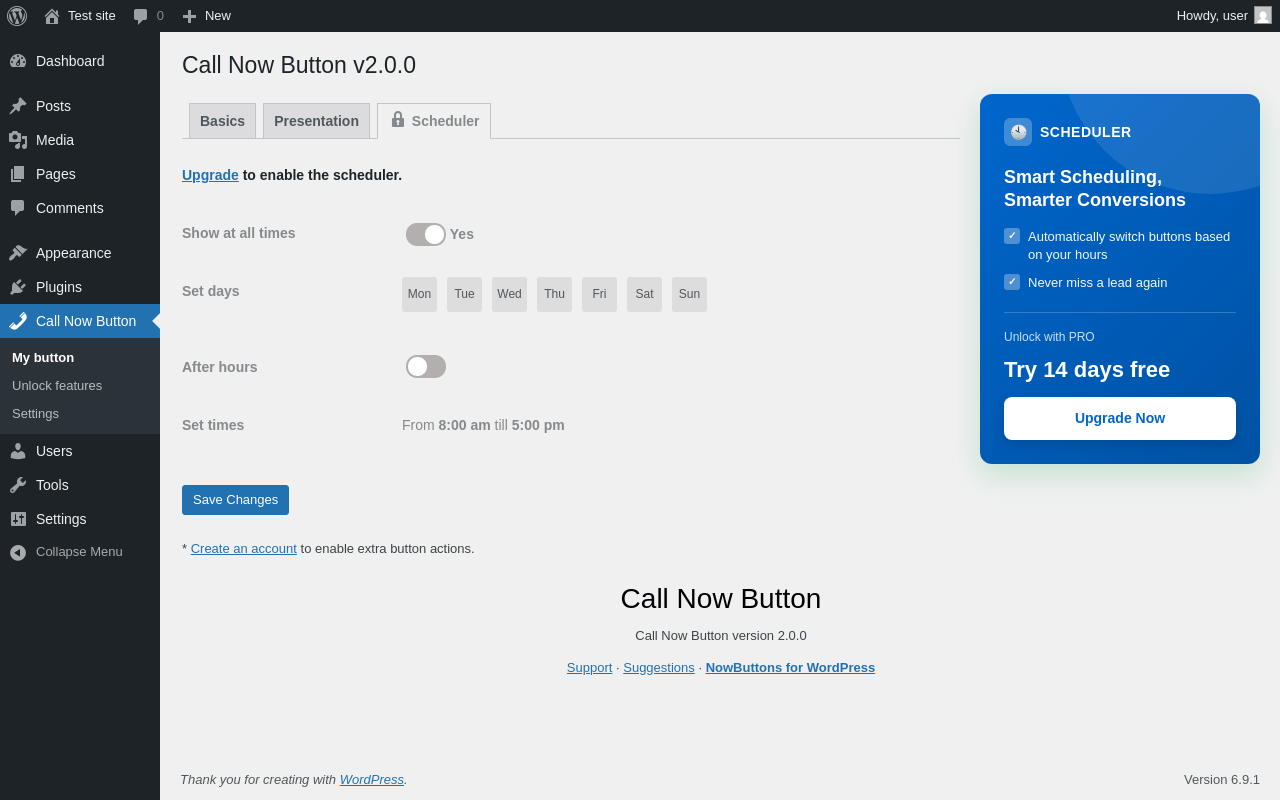Click the plus icon next to New
This screenshot has height=800, width=1280.
pyautogui.click(x=189, y=16)
